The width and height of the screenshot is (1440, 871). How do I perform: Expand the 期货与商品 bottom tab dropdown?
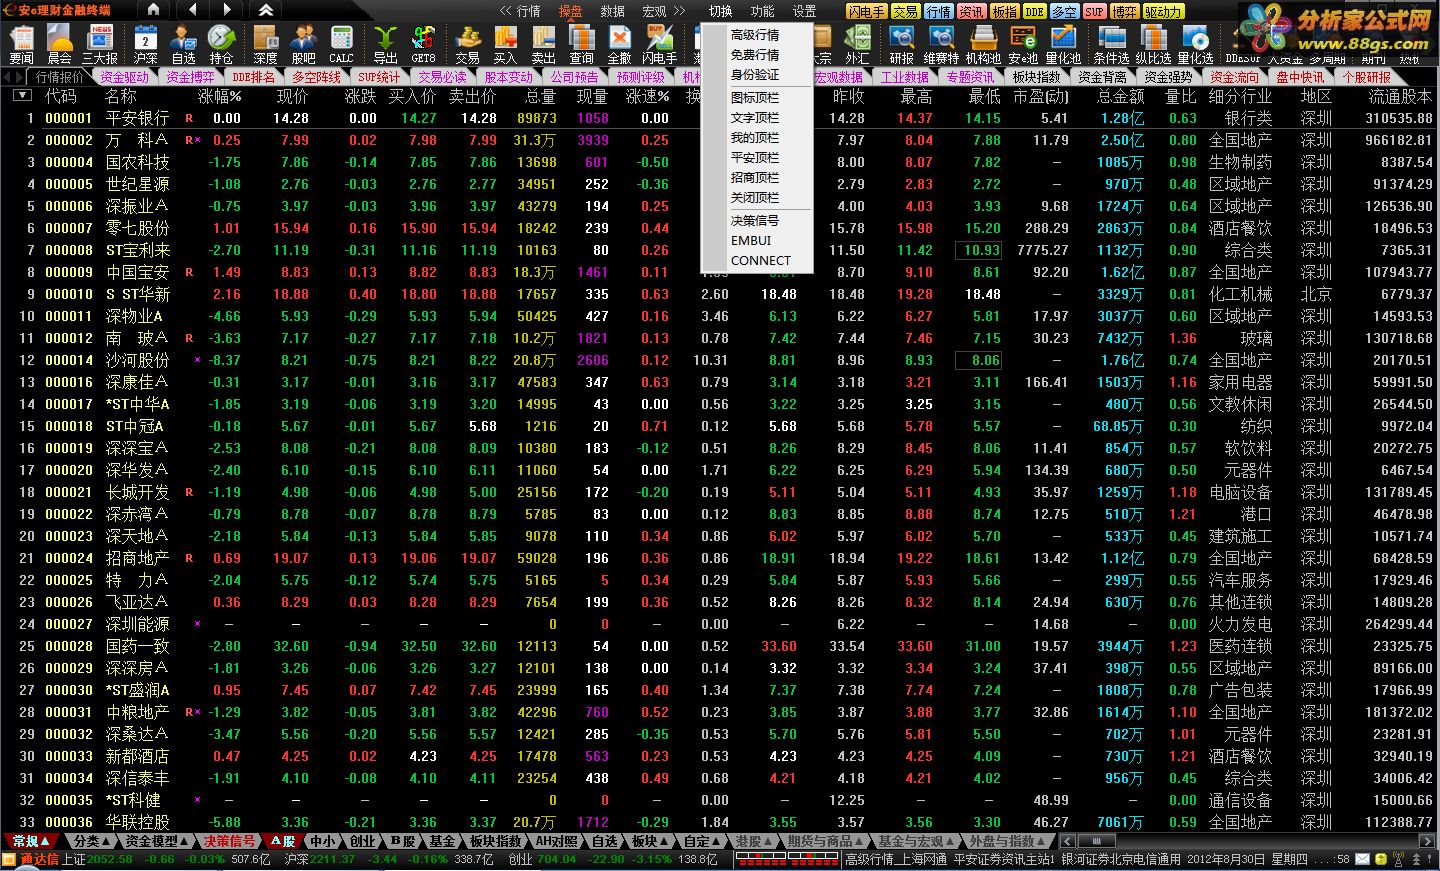click(859, 841)
